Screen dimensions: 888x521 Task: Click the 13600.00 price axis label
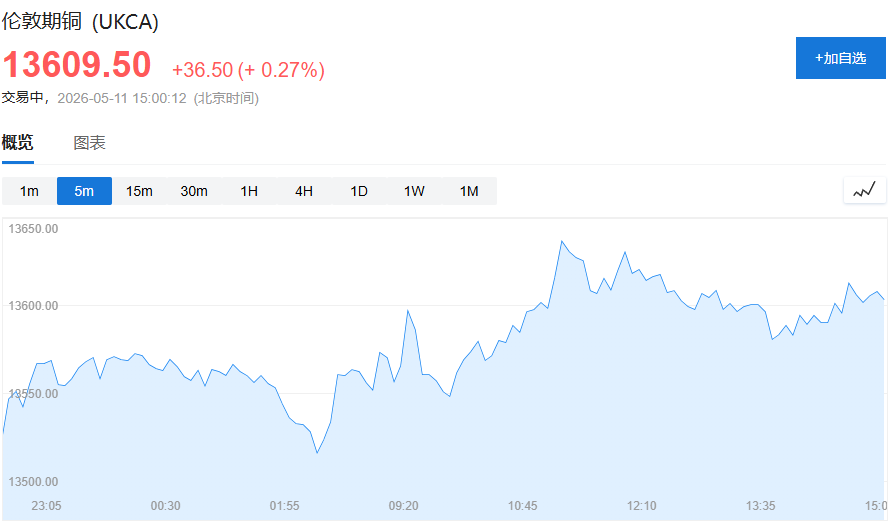click(33, 306)
